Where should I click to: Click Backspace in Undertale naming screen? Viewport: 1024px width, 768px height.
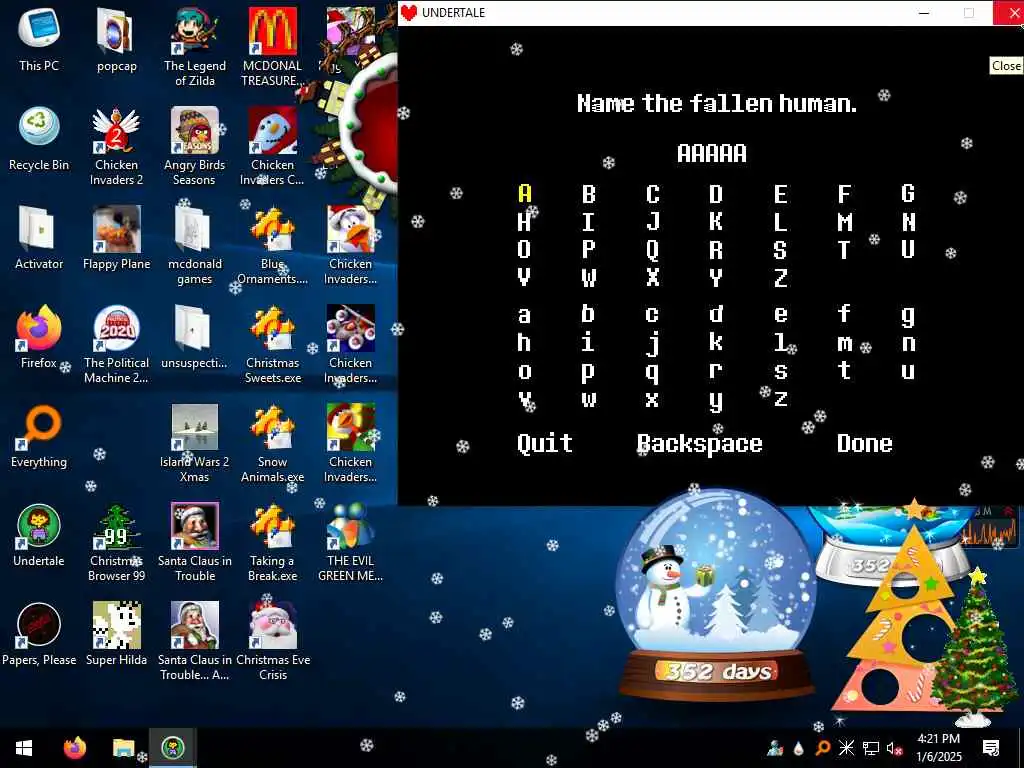click(699, 443)
